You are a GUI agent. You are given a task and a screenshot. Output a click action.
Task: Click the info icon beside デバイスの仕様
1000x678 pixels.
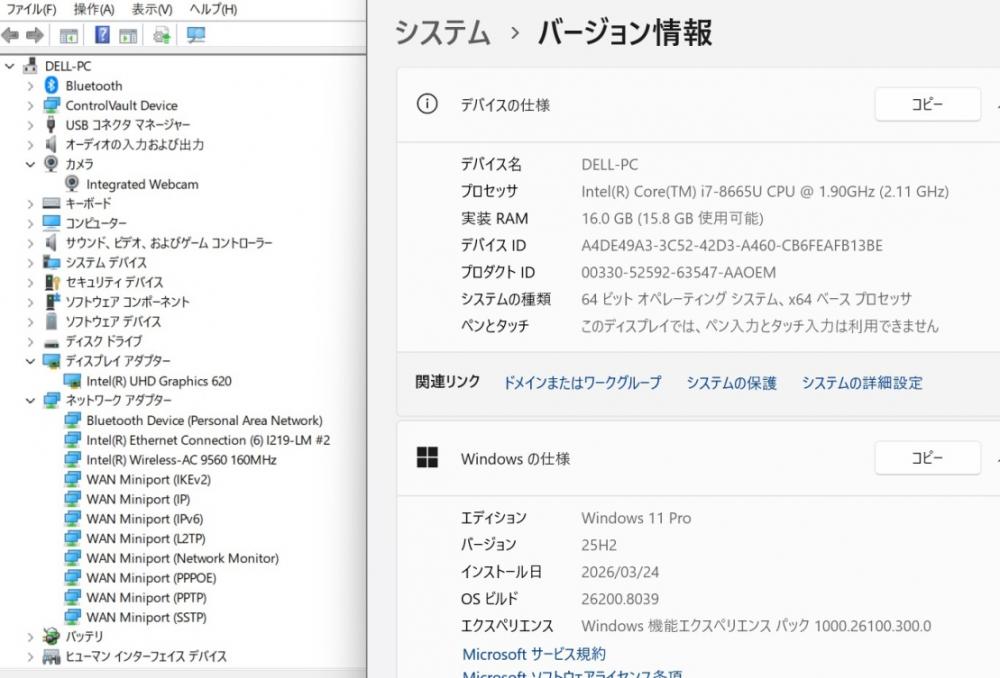click(x=427, y=103)
